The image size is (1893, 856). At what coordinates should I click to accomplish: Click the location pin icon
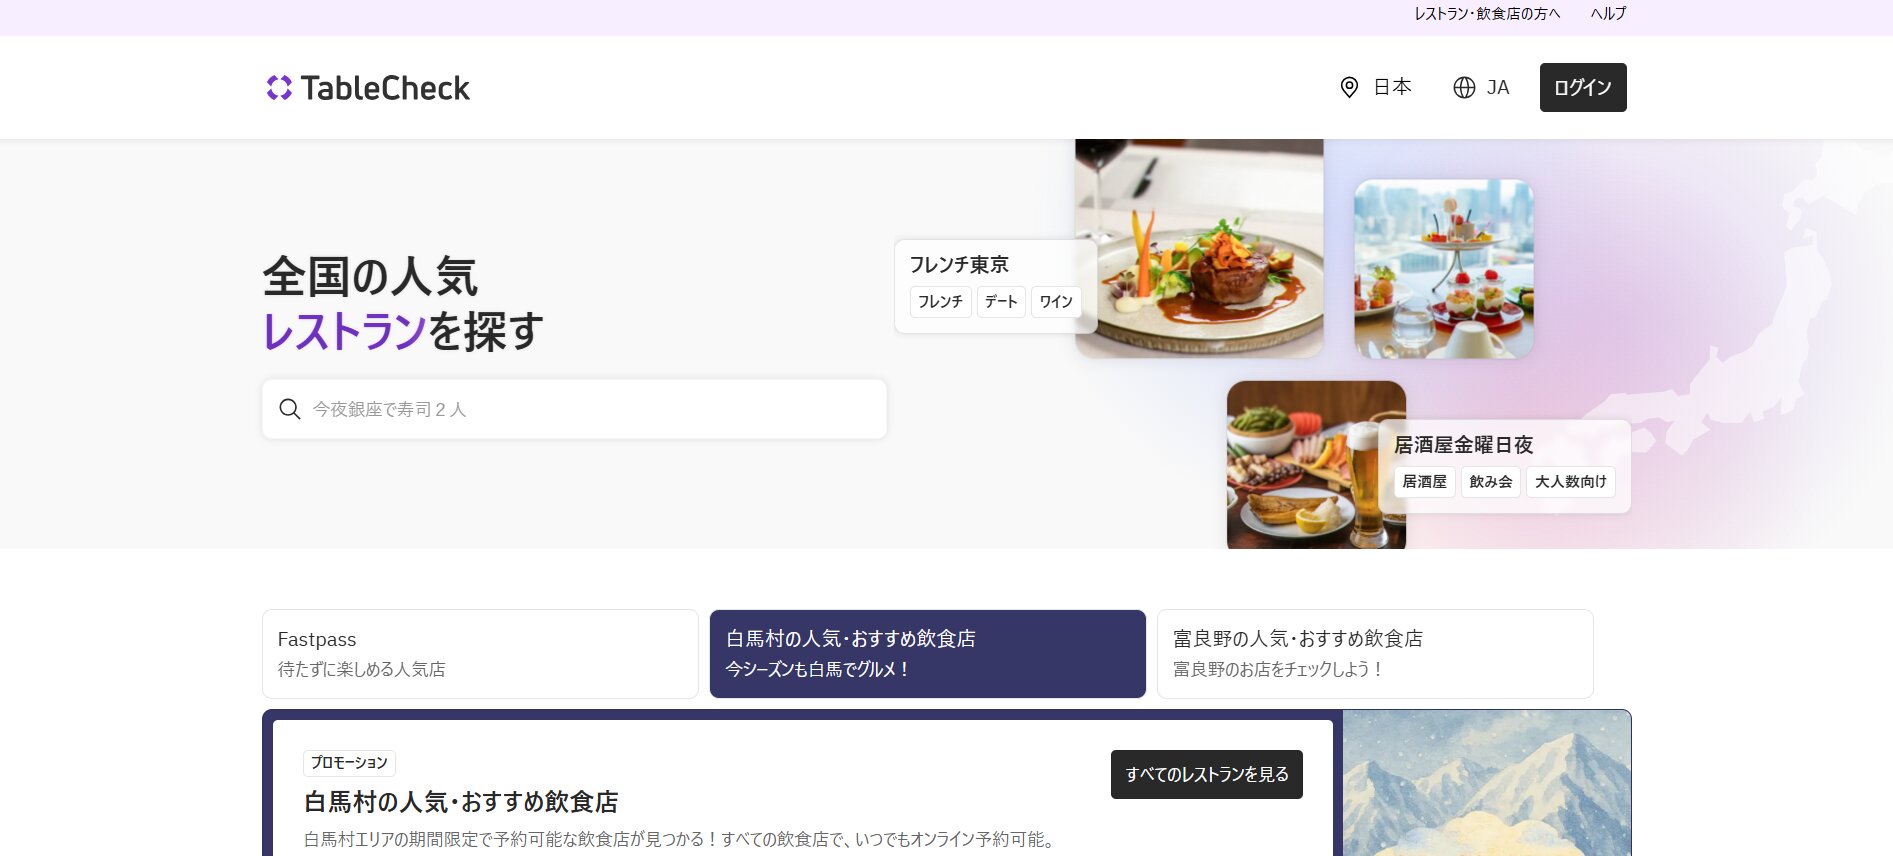(1349, 88)
